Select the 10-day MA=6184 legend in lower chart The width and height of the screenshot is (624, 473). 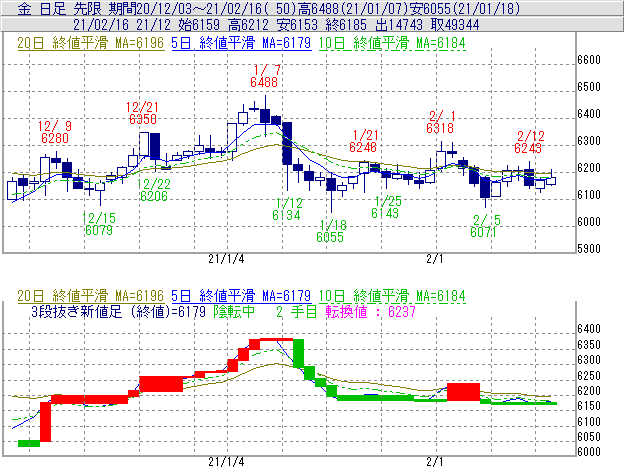point(392,296)
